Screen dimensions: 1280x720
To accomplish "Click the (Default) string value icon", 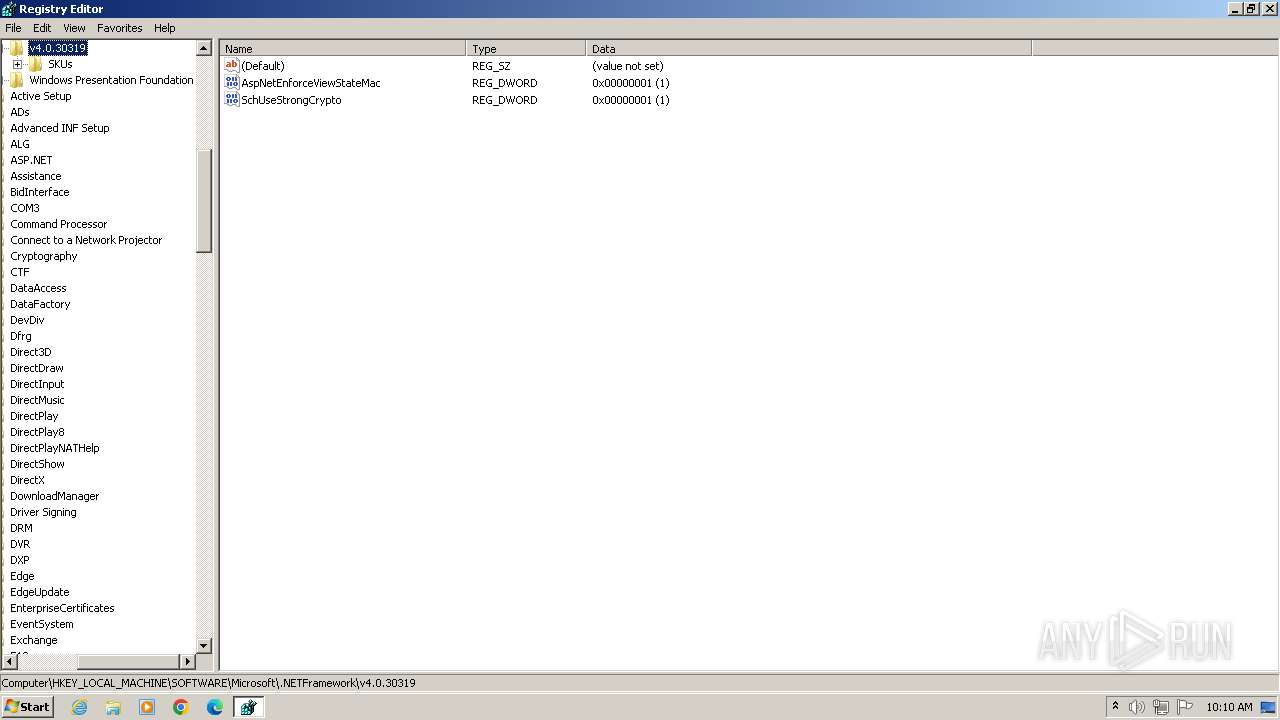I will click(x=232, y=66).
